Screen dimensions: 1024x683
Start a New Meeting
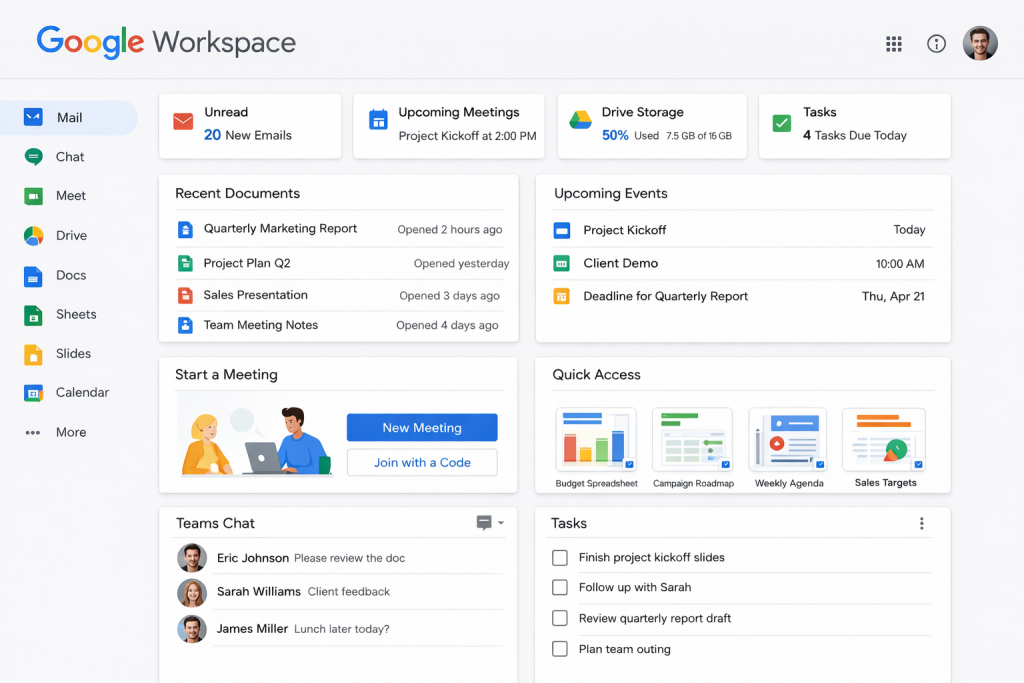(x=422, y=428)
